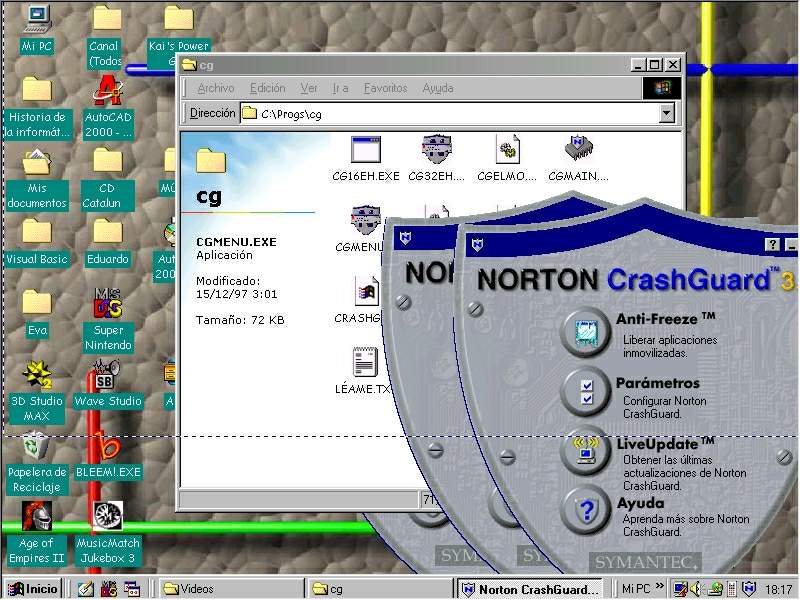Click the "Modificado: 15/12/97 3:01" text

click(x=236, y=287)
